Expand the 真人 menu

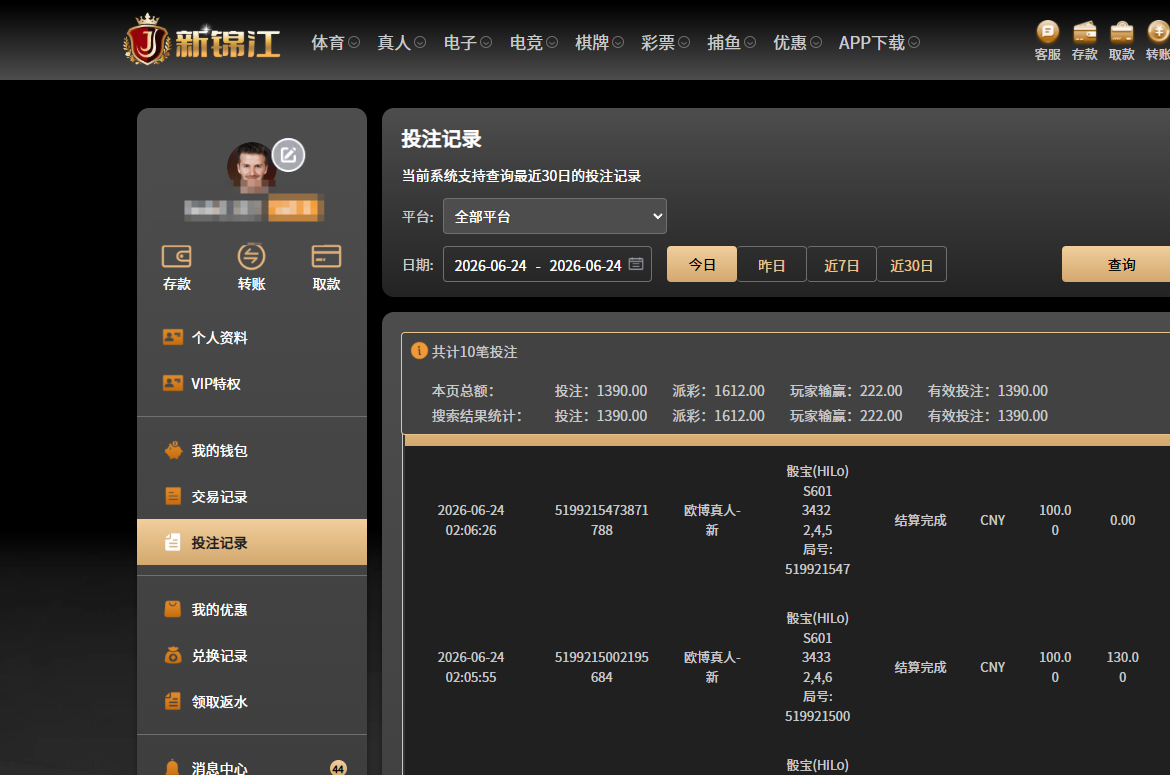pos(401,43)
